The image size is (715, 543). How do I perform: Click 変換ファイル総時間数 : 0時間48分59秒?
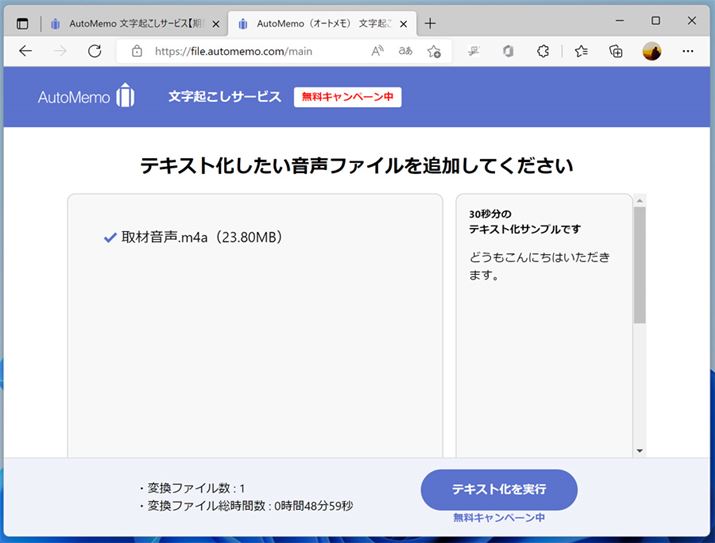point(246,506)
